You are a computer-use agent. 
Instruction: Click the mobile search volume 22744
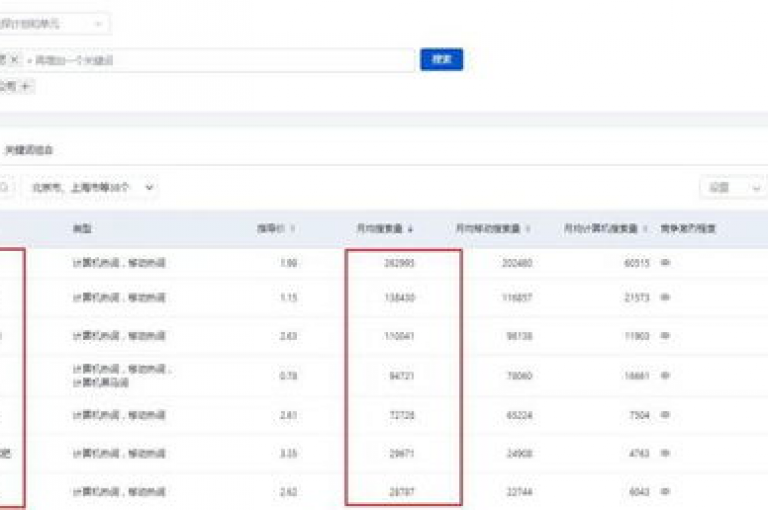[519, 492]
